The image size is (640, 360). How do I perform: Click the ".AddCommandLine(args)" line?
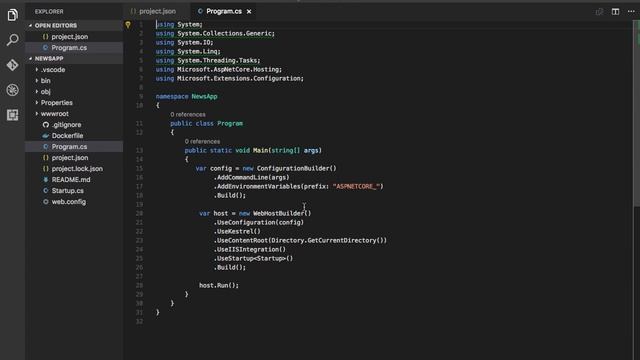coord(251,178)
